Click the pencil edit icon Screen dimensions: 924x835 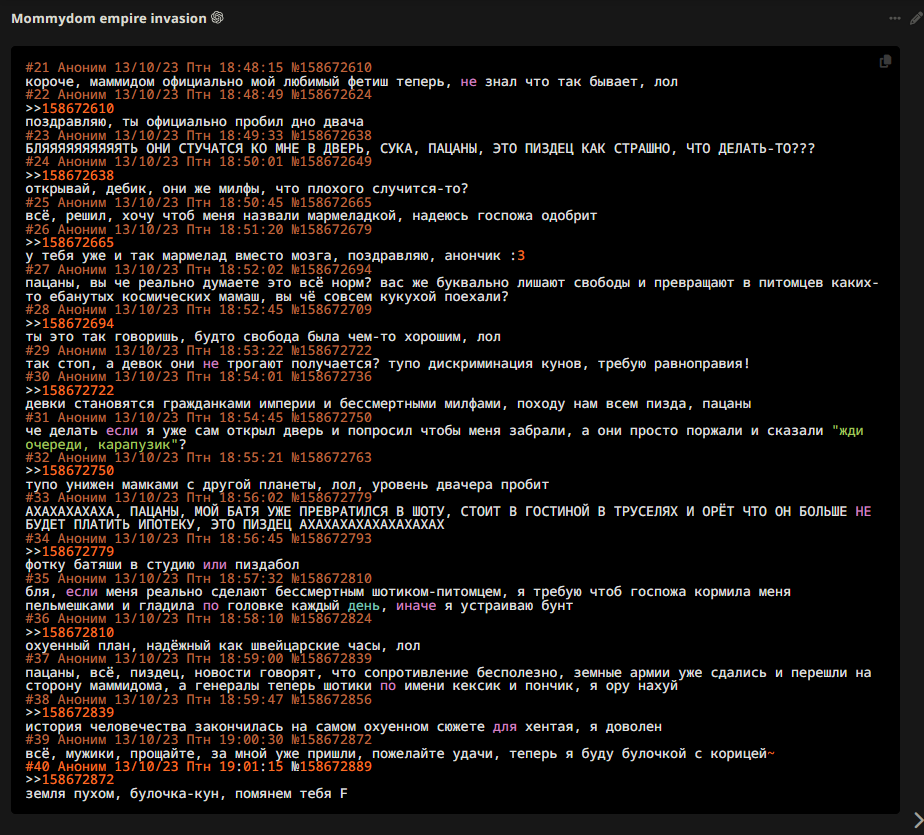(916, 18)
